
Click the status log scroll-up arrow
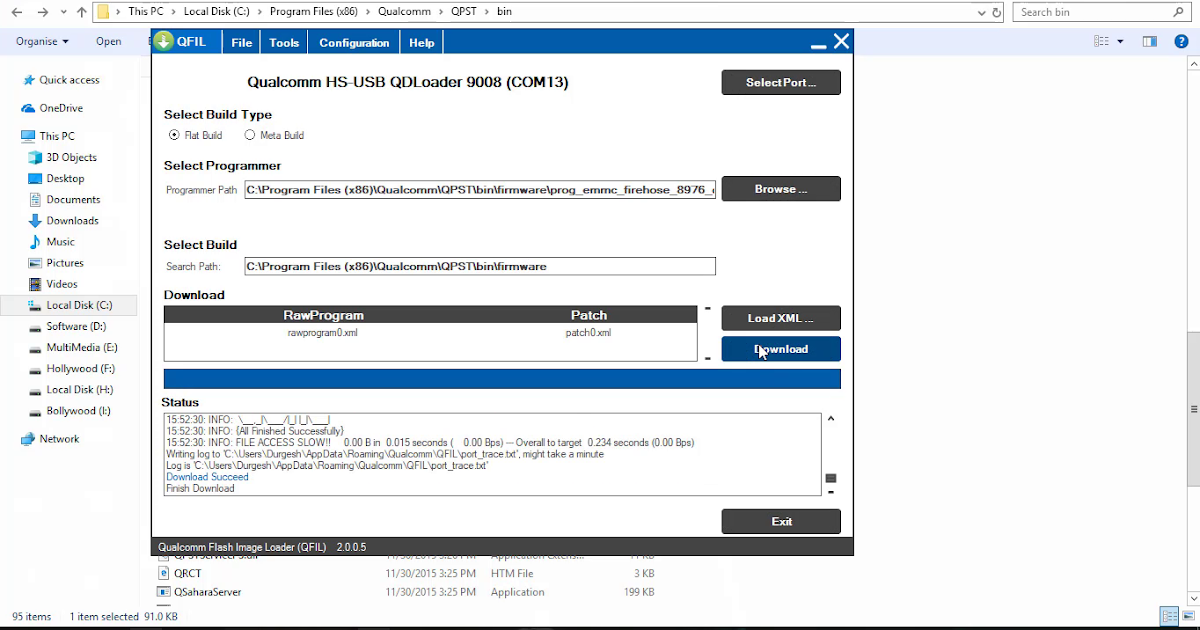(831, 418)
